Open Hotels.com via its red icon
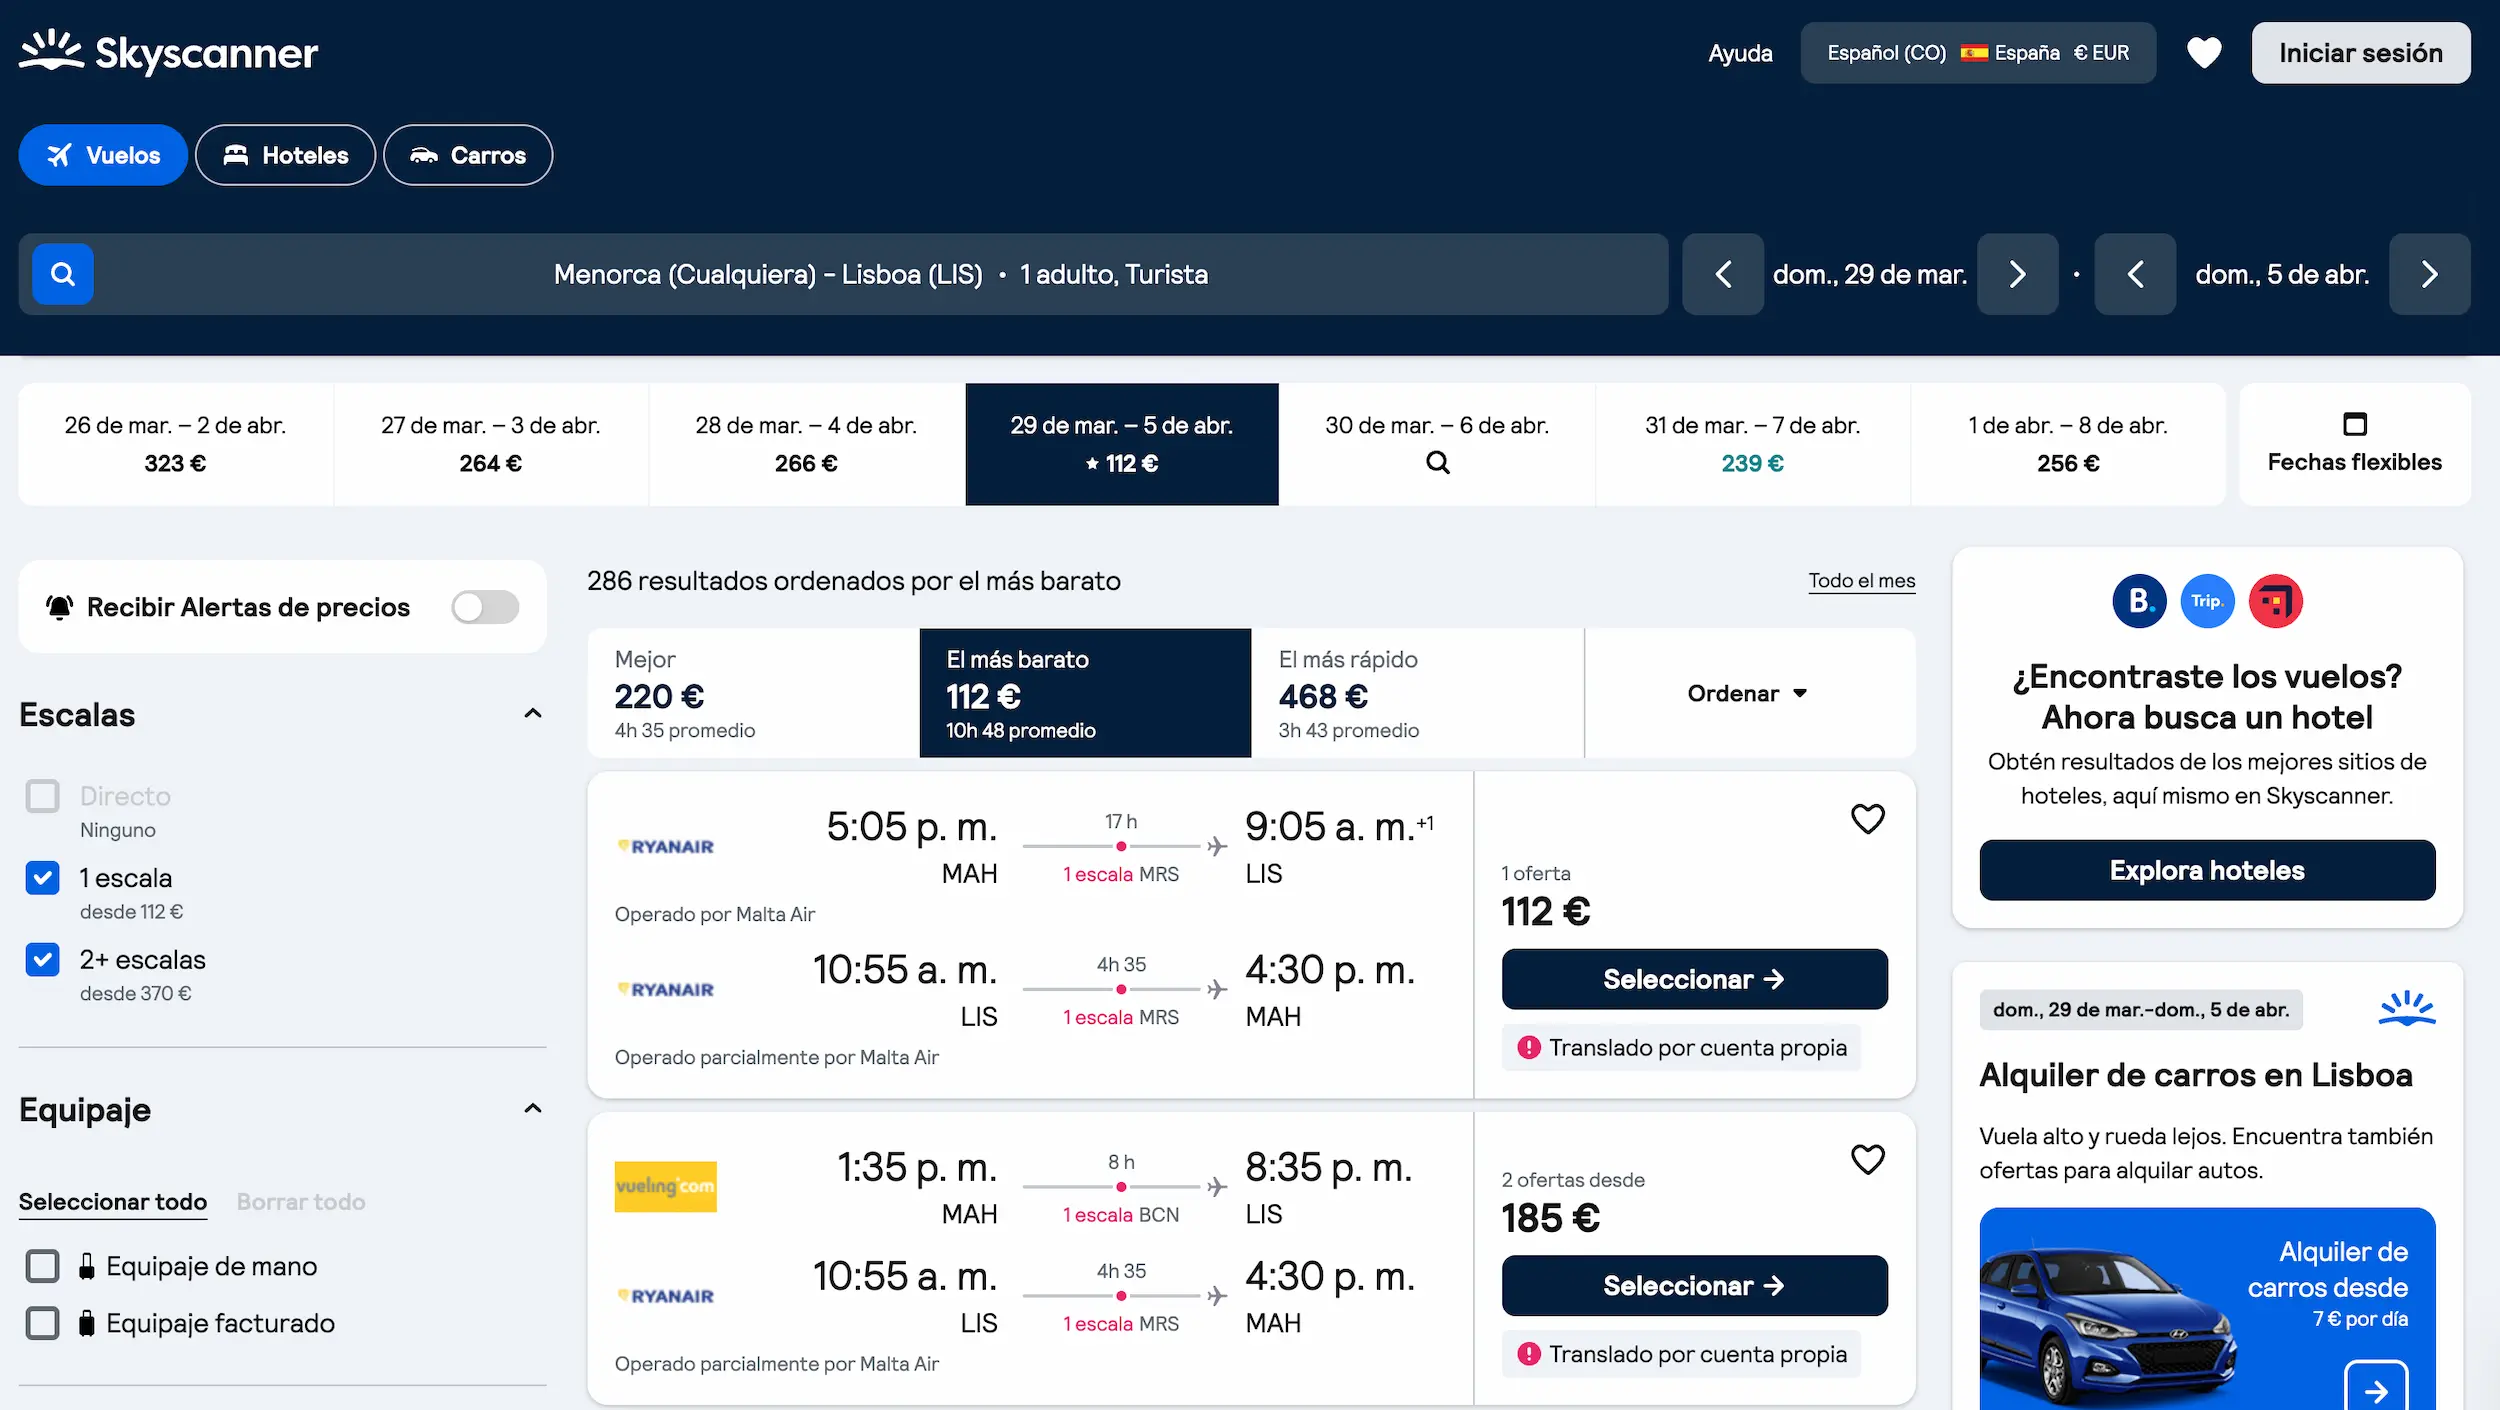Viewport: 2500px width, 1410px height. (2276, 600)
